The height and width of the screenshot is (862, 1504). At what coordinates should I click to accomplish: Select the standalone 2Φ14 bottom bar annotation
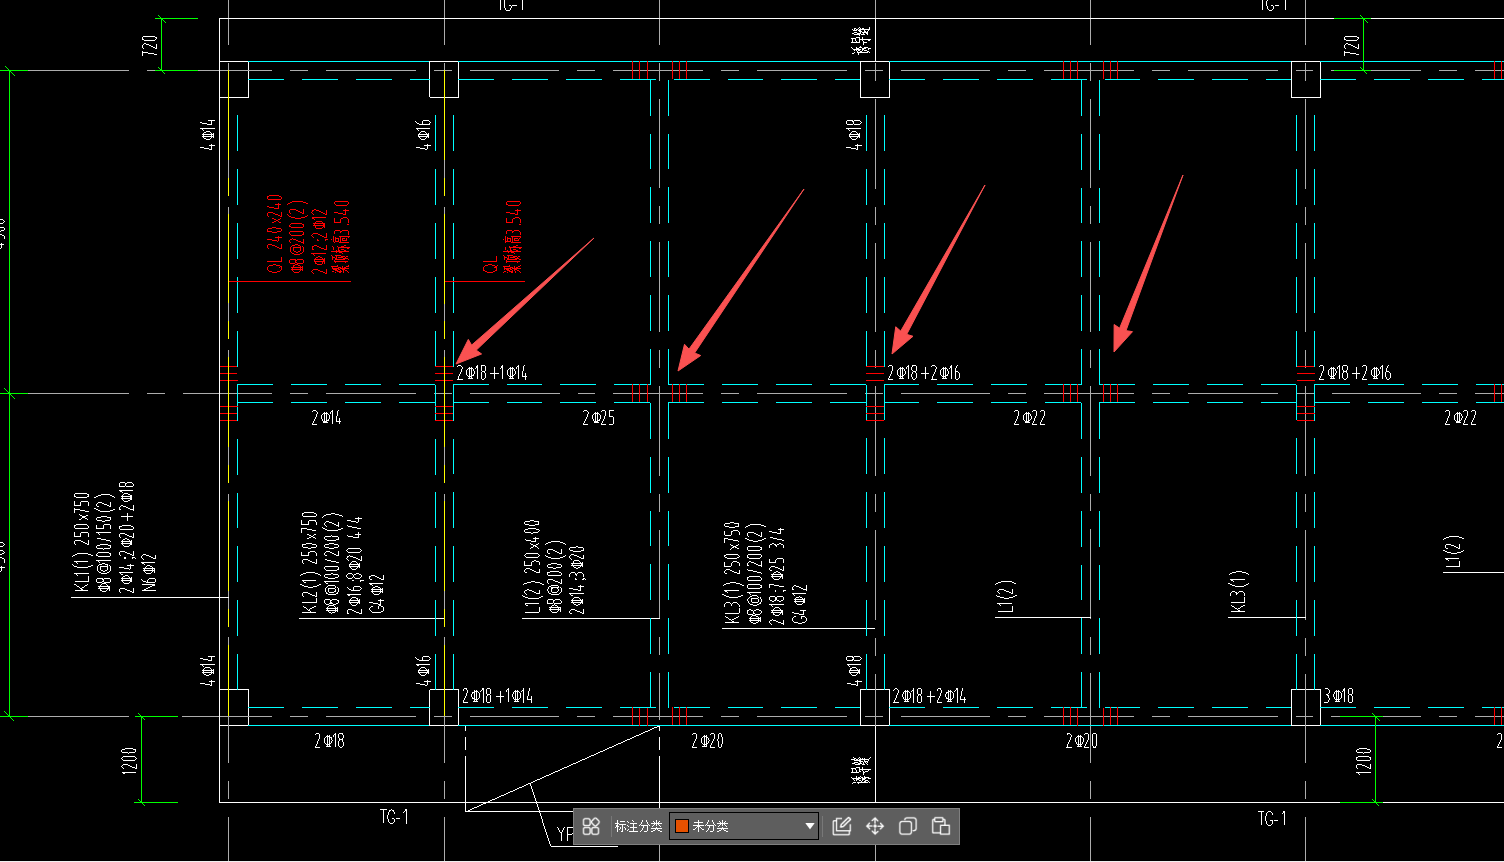coord(326,418)
